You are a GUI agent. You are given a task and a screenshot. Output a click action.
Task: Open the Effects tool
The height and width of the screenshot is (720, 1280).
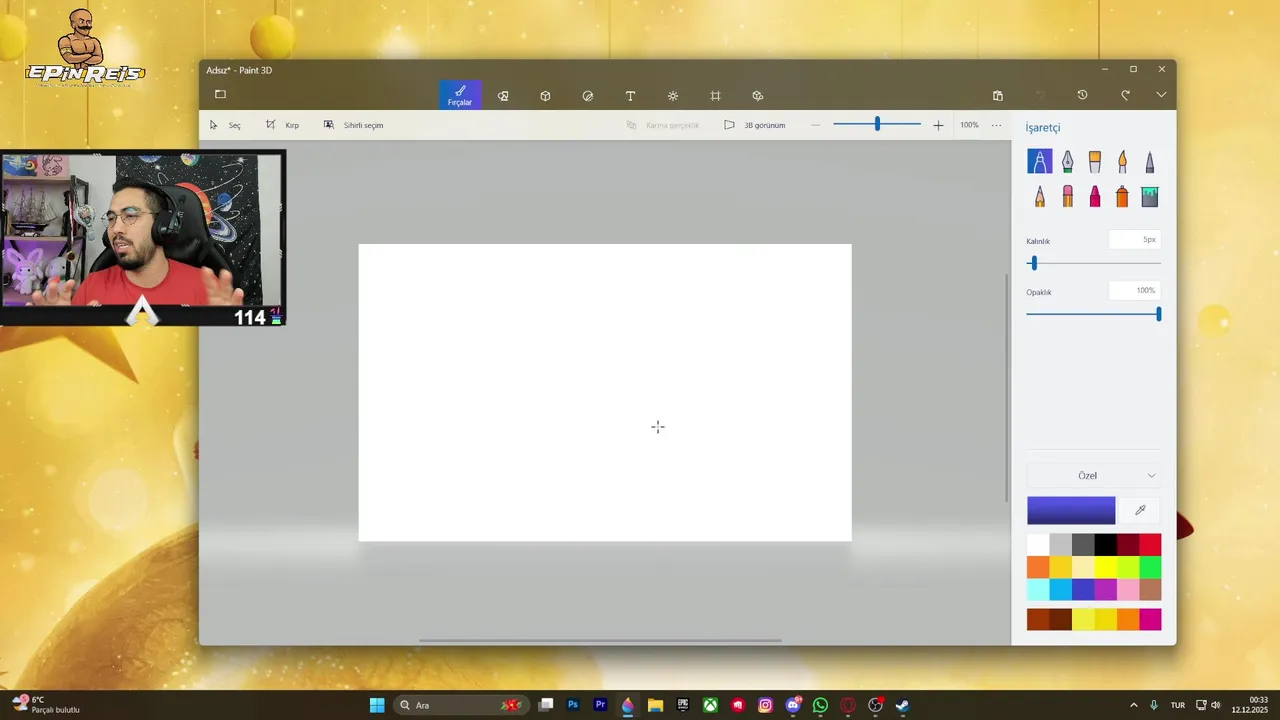pyautogui.click(x=673, y=96)
